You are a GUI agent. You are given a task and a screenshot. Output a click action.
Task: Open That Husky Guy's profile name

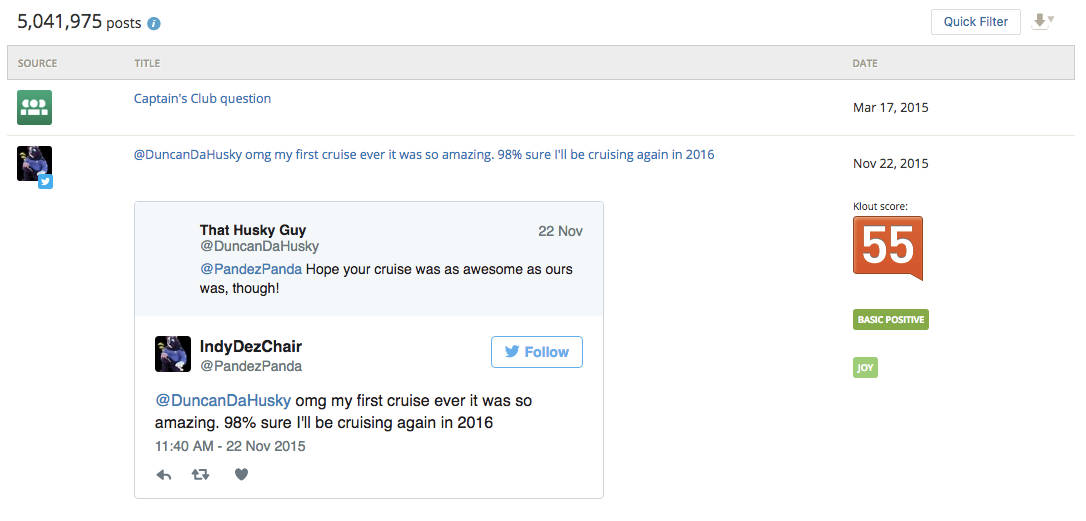click(253, 231)
